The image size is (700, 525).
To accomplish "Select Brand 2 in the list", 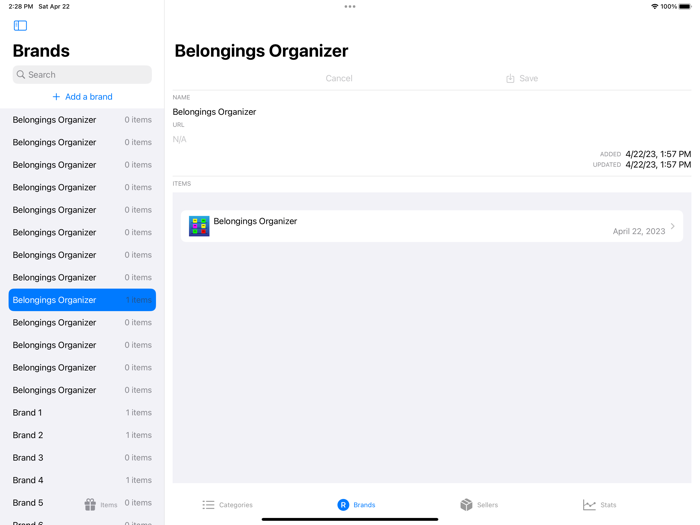I will (82, 435).
